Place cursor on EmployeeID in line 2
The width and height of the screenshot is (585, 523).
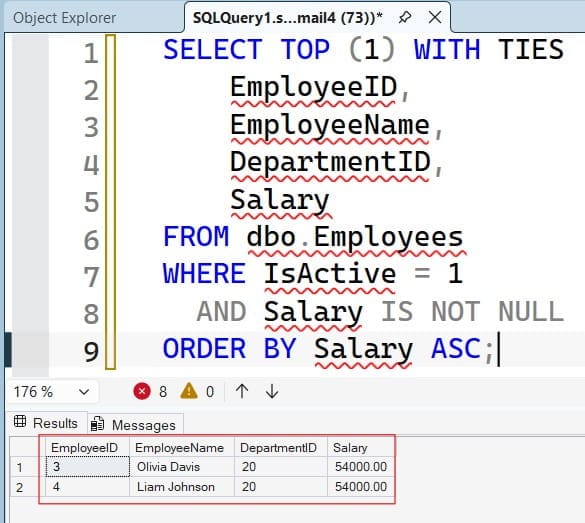(313, 88)
